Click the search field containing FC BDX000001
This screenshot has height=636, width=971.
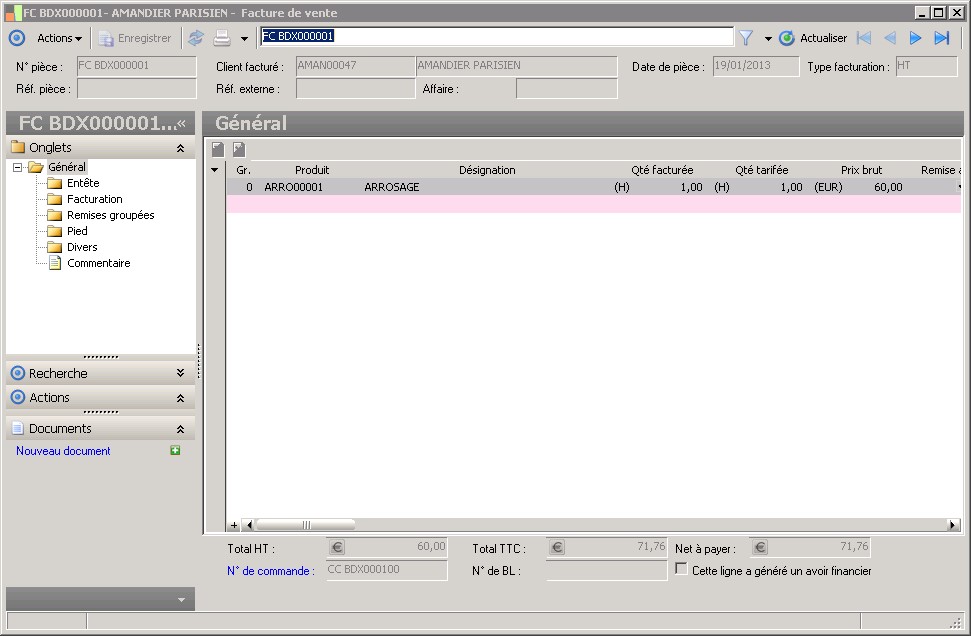[496, 36]
